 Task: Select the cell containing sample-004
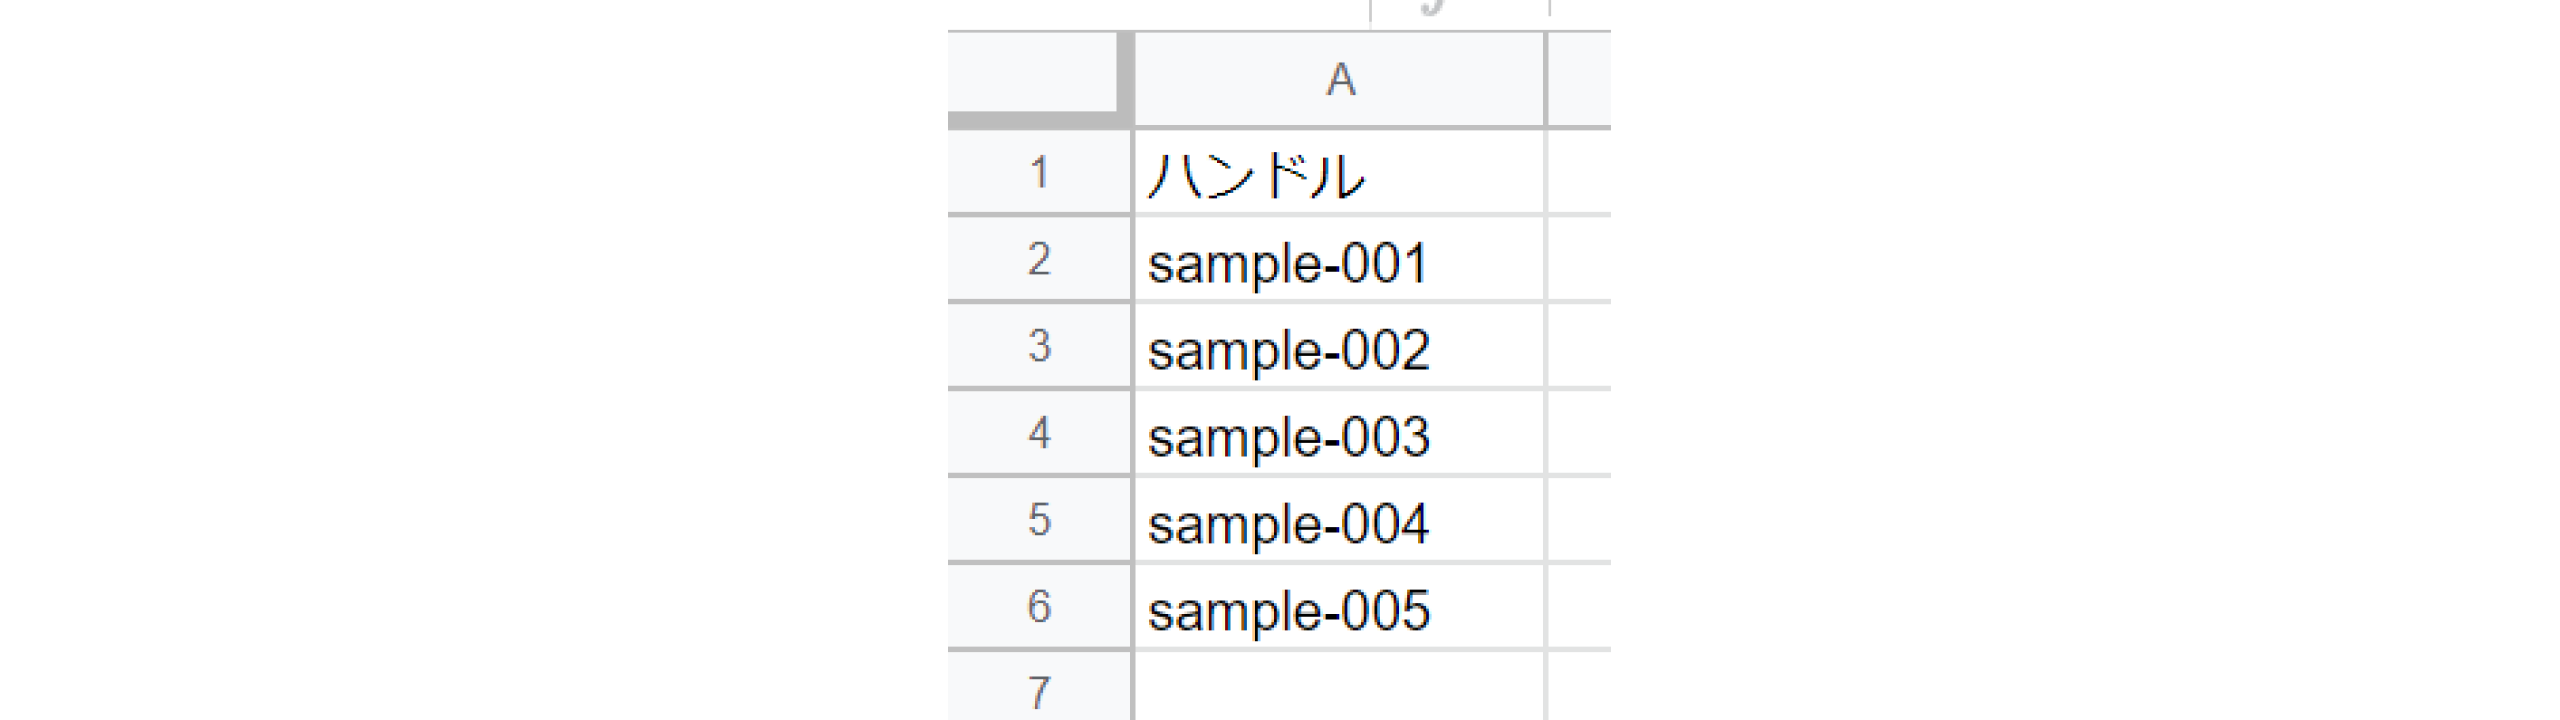[x=1340, y=521]
